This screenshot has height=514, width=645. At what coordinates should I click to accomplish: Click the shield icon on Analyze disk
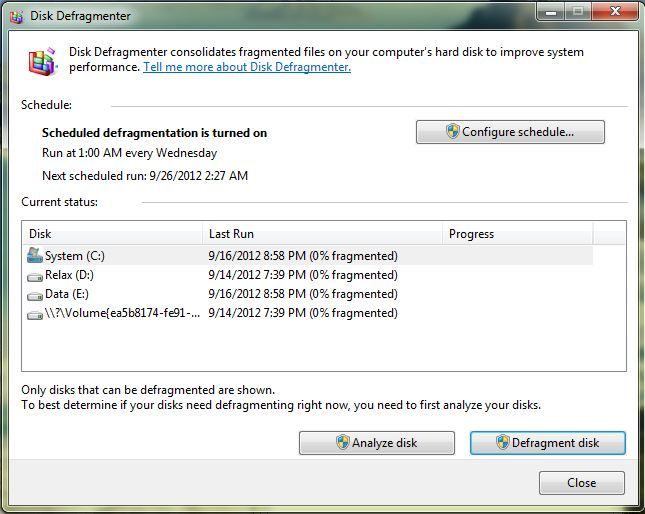342,442
